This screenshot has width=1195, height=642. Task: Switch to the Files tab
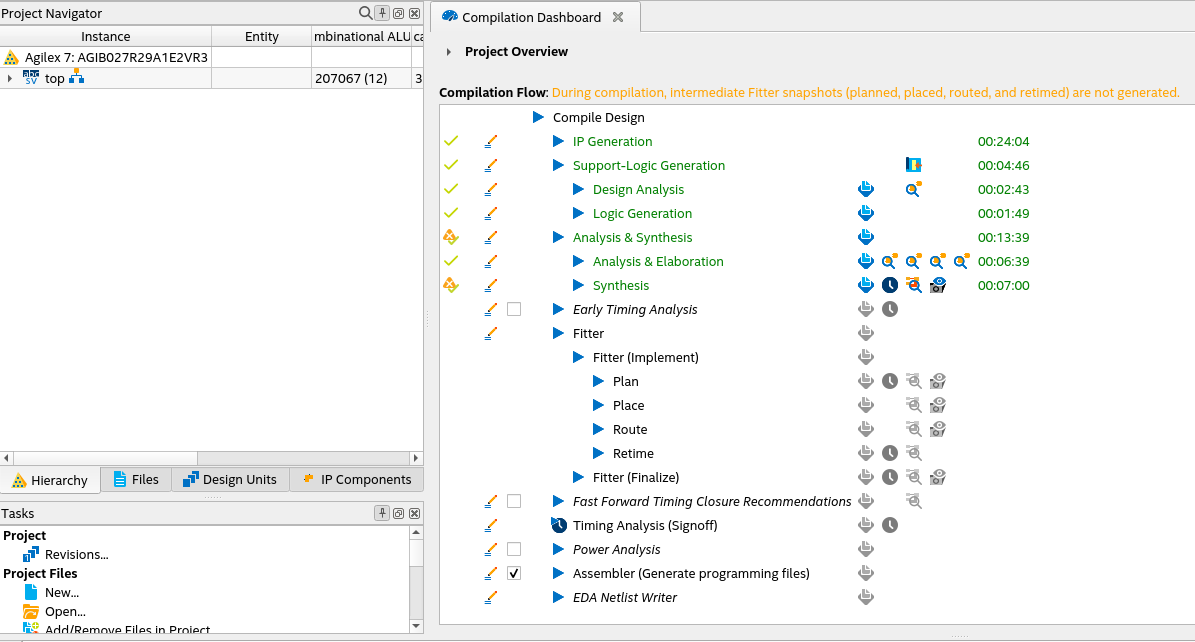135,480
